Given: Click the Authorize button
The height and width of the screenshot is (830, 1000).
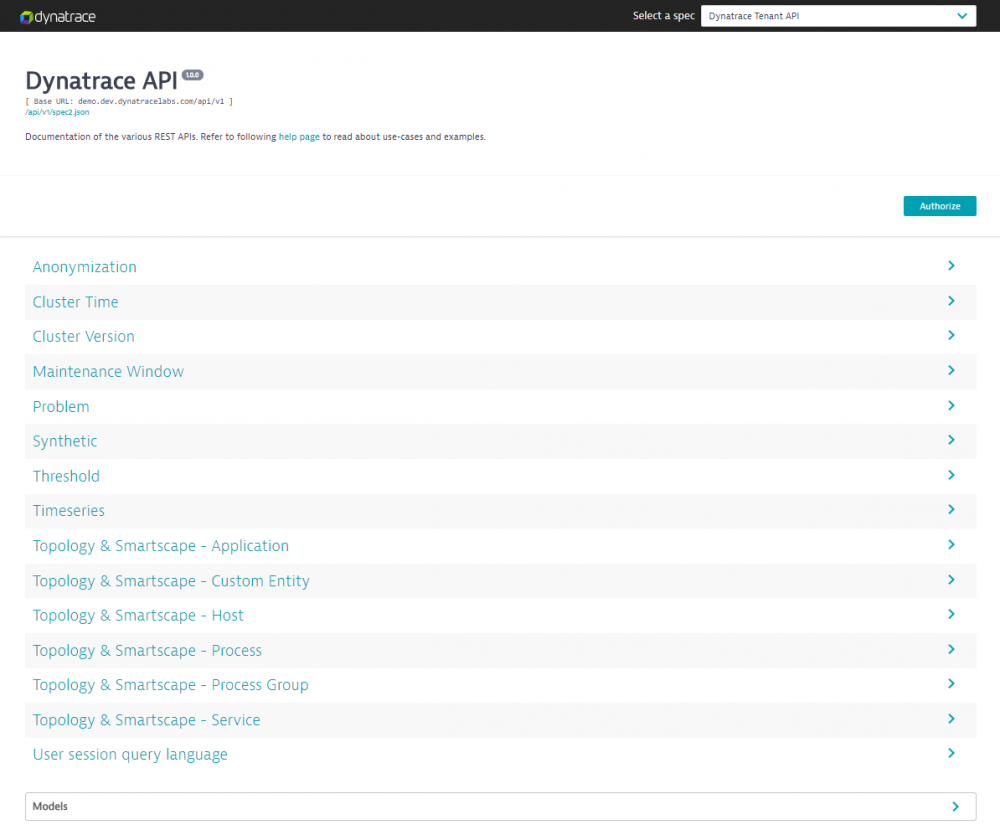Looking at the screenshot, I should click(x=939, y=206).
